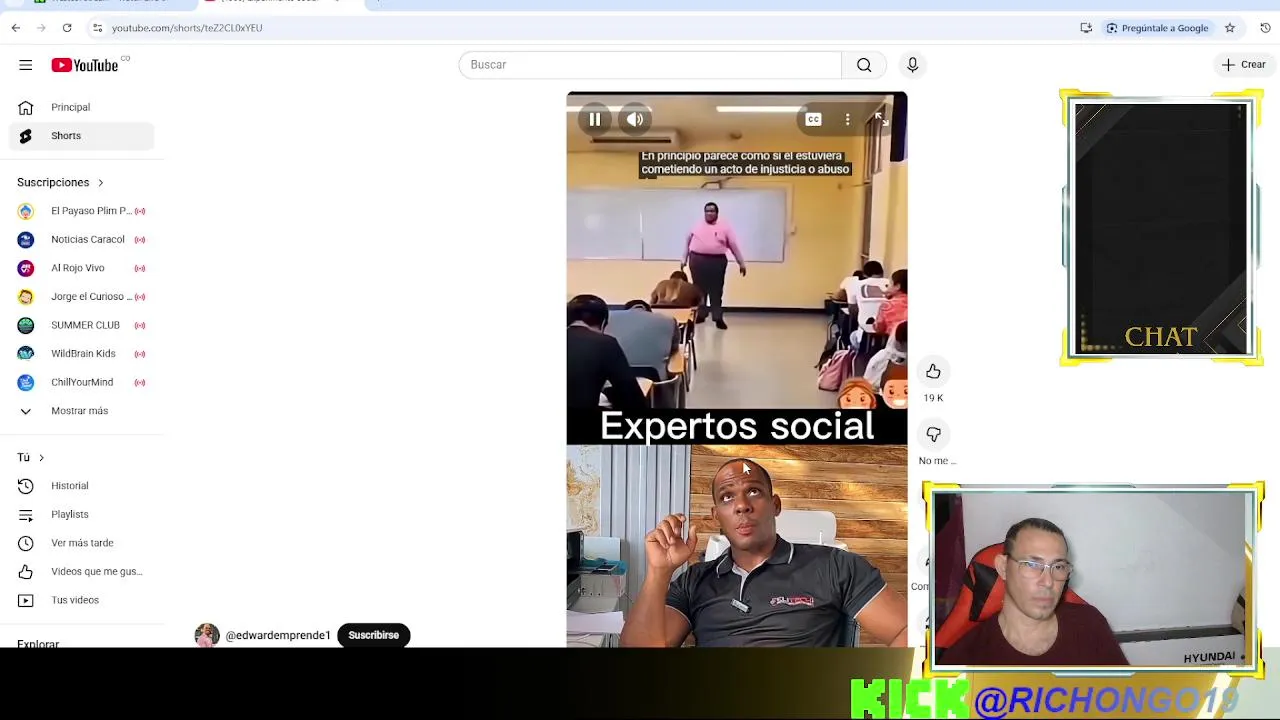Dislike the Short with thumbs down
The image size is (1280, 720).
coord(933,435)
